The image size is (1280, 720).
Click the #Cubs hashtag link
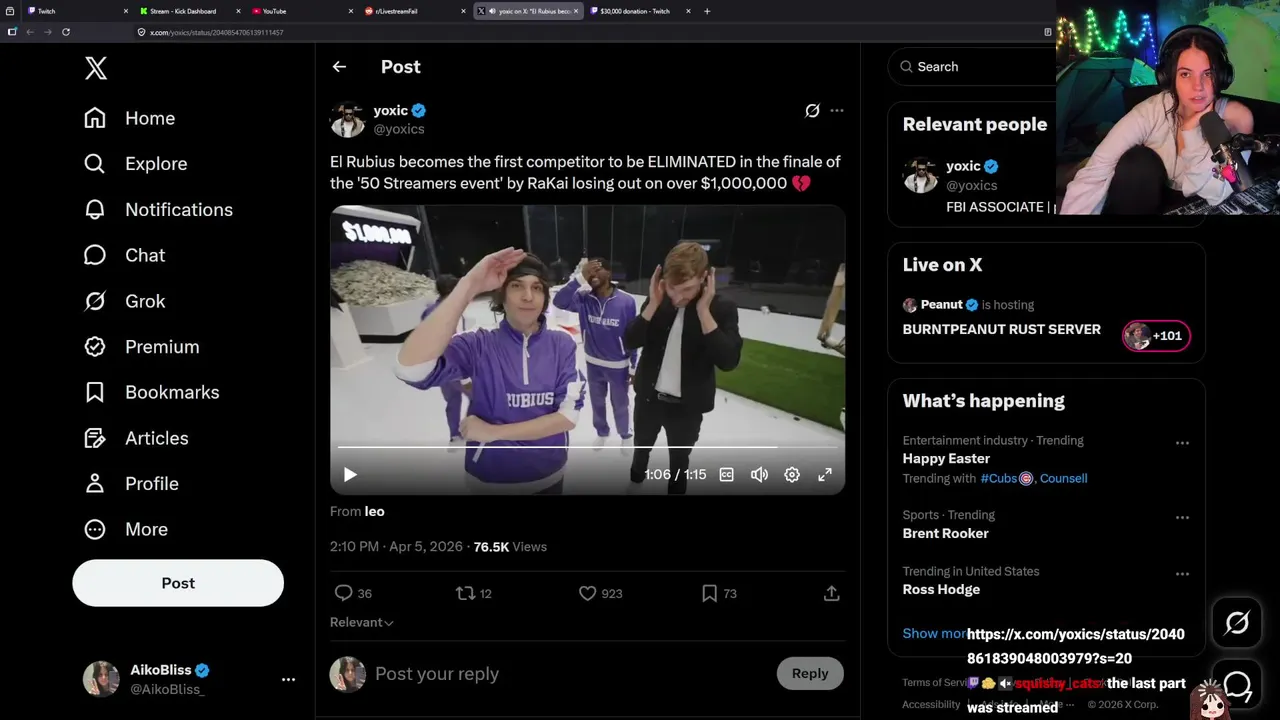1006,478
